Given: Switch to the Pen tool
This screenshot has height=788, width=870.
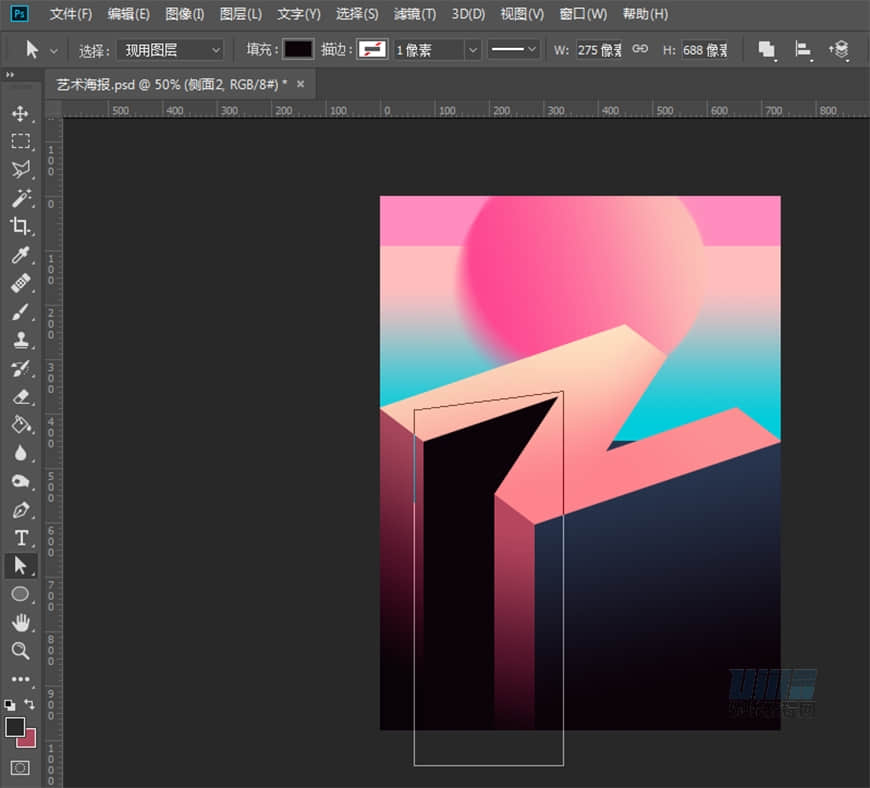Looking at the screenshot, I should tap(20, 510).
